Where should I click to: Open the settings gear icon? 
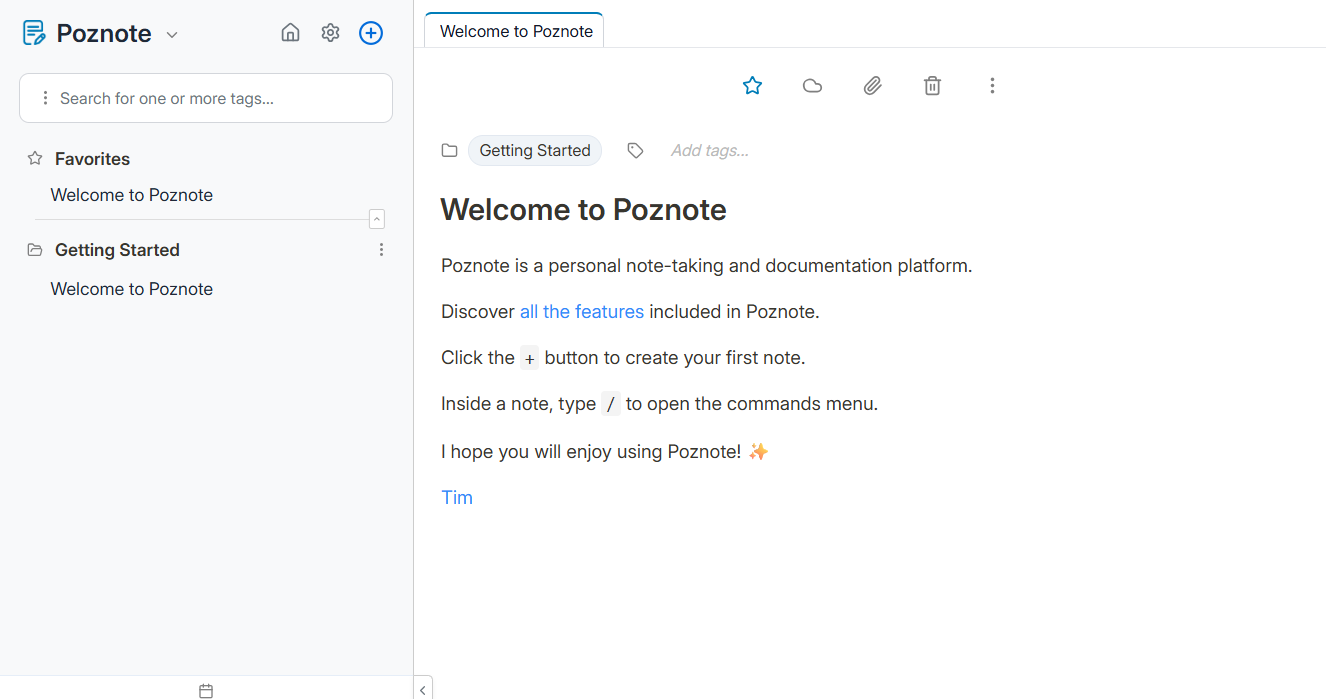330,33
